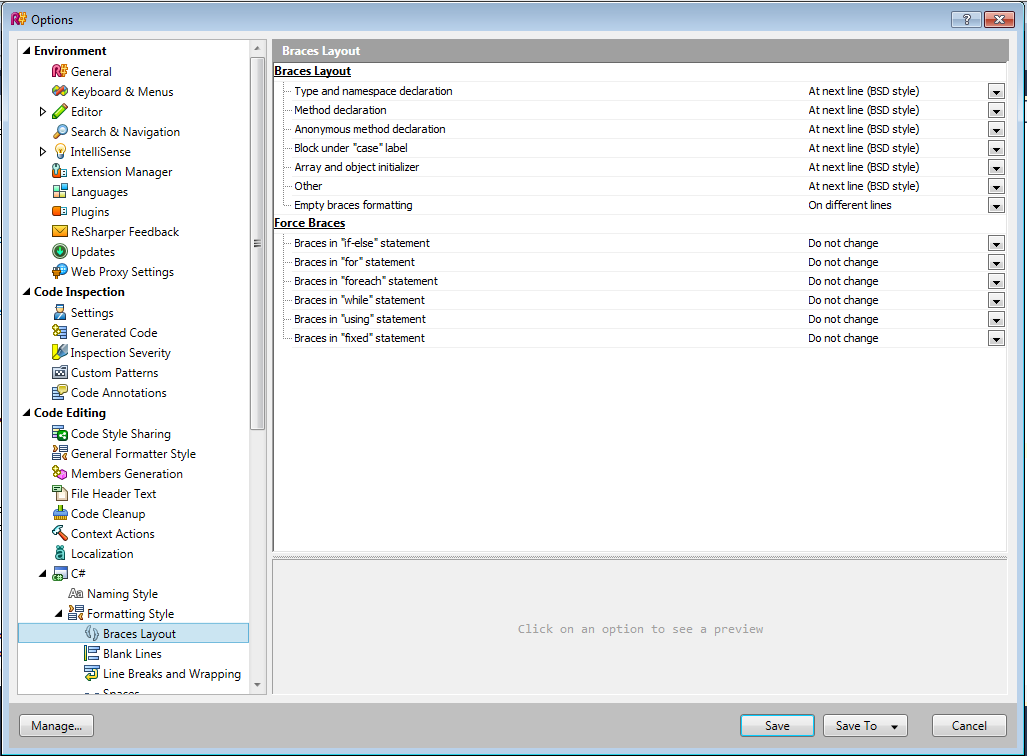
Task: Click the options tree scrollbar thumb
Action: click(x=257, y=244)
